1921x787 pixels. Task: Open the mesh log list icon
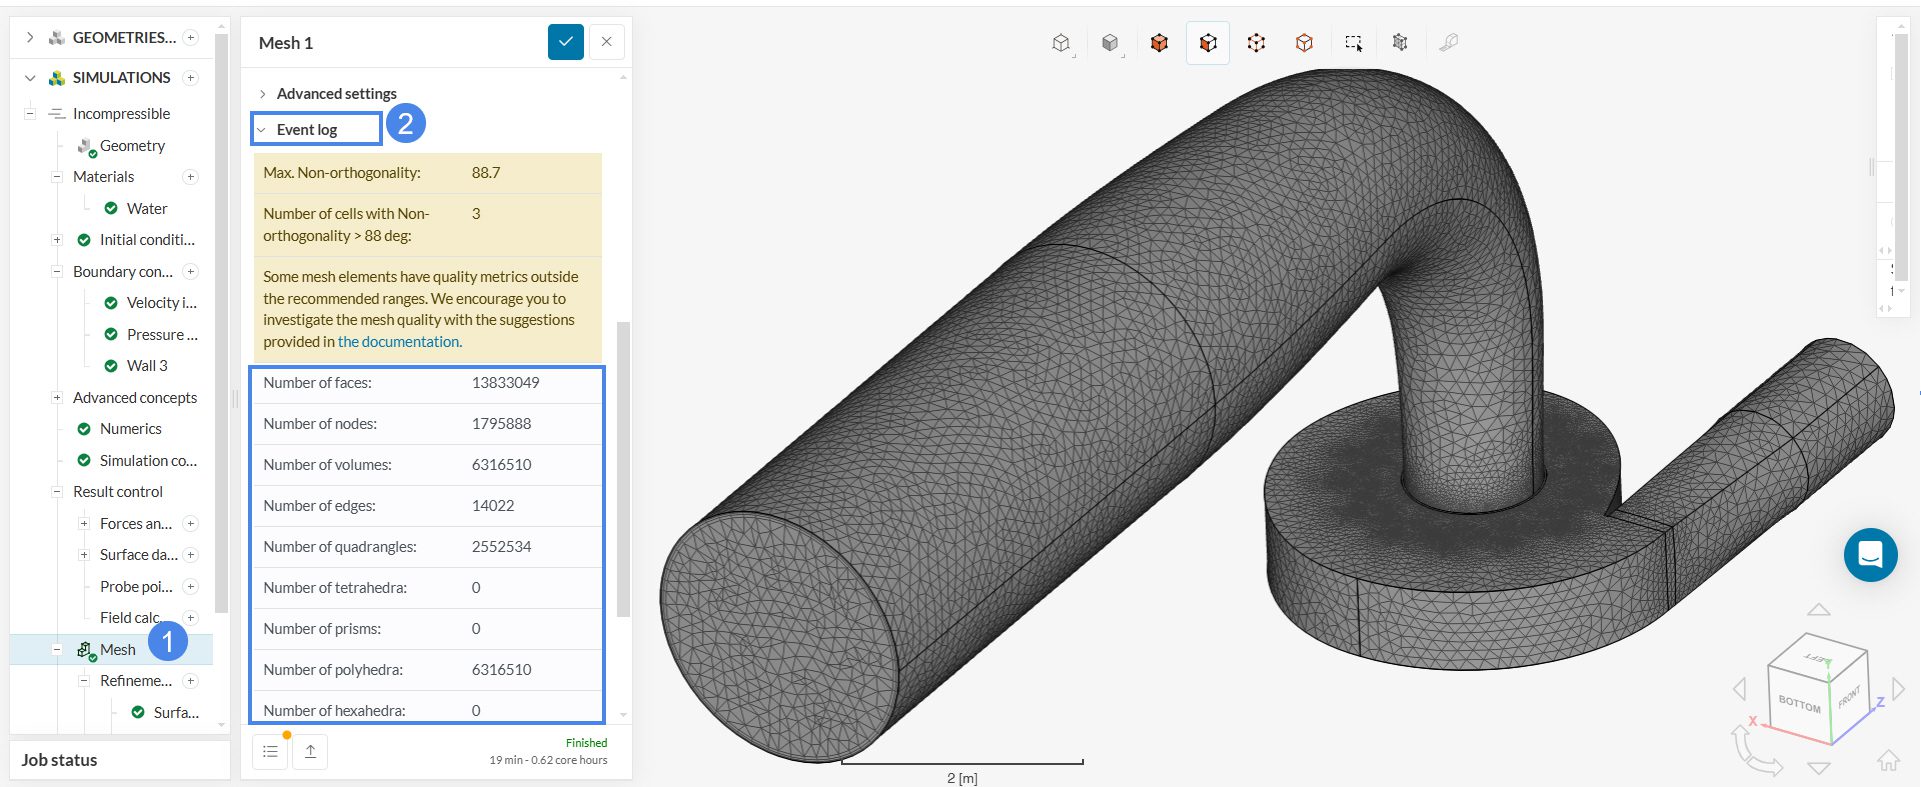pos(270,752)
